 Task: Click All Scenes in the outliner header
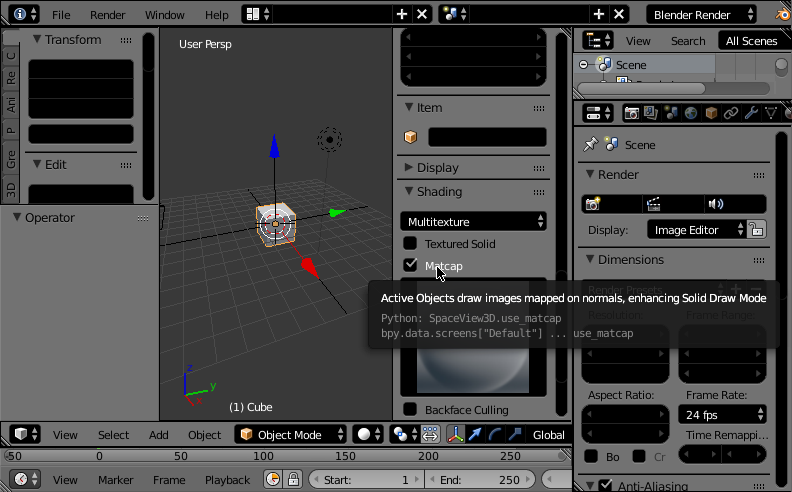[x=751, y=41]
